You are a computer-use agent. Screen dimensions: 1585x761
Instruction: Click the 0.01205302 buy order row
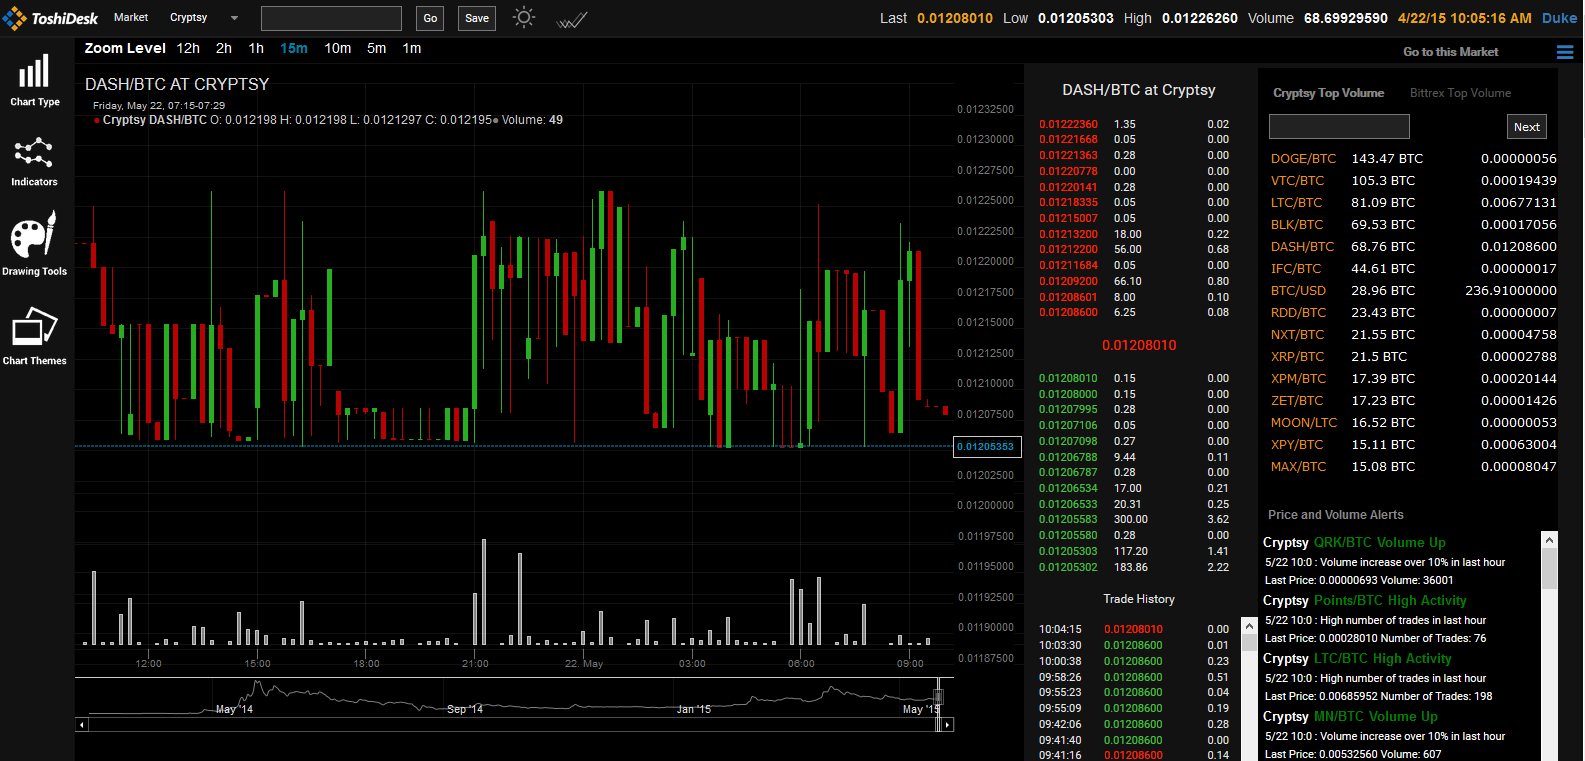point(1134,568)
